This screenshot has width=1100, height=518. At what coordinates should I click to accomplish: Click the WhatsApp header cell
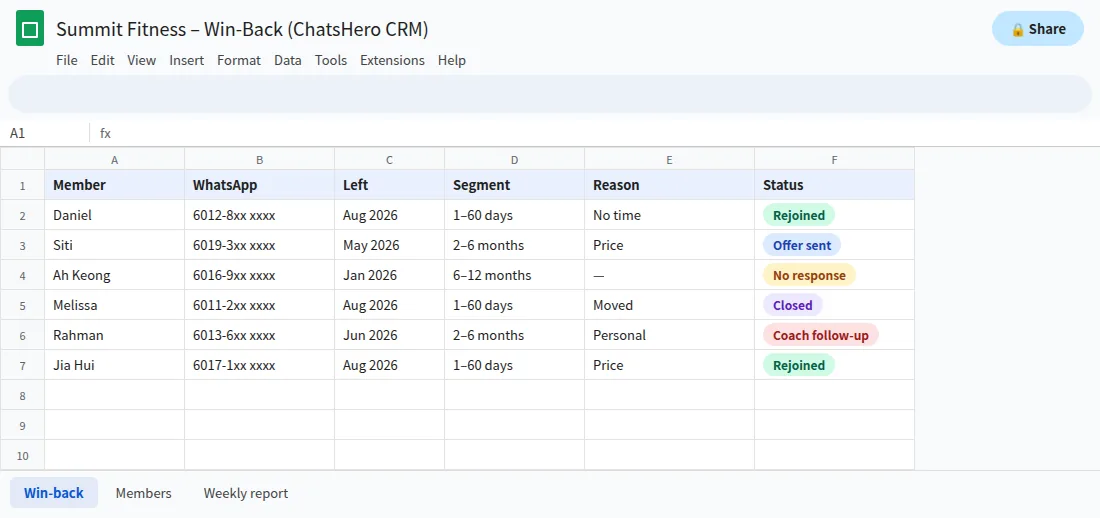(x=260, y=185)
